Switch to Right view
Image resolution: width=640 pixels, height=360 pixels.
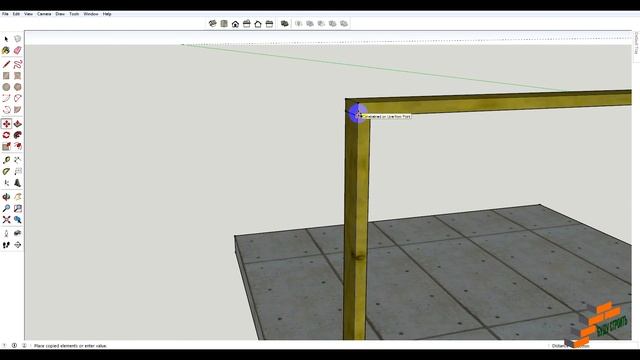(x=247, y=24)
